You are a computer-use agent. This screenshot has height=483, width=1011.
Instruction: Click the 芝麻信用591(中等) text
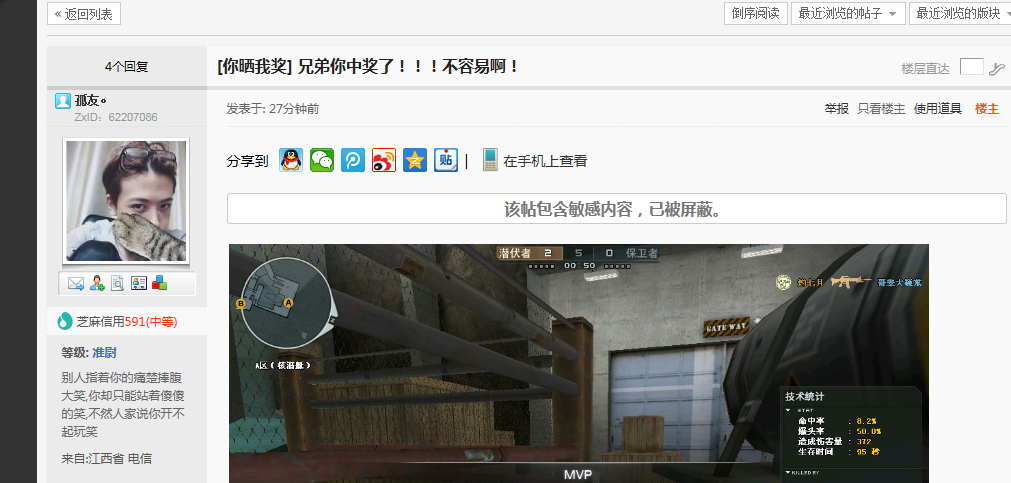(x=127, y=321)
